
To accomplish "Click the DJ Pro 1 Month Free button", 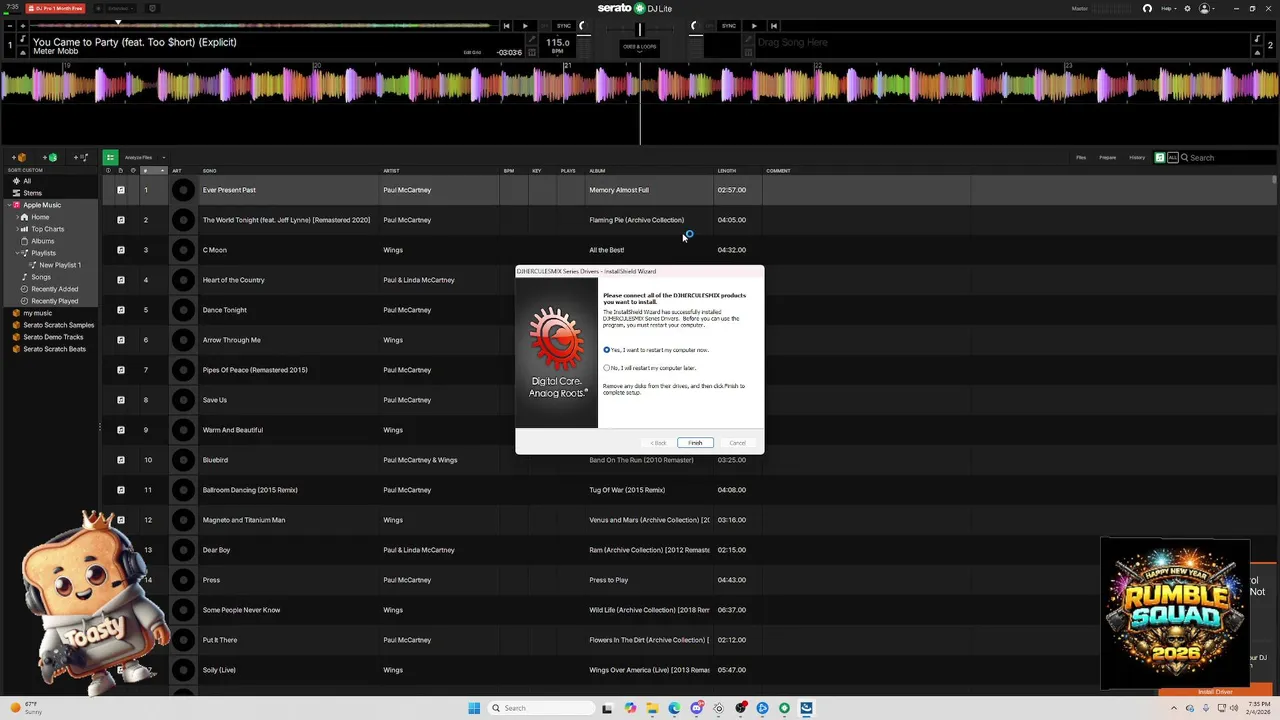I will pos(55,8).
